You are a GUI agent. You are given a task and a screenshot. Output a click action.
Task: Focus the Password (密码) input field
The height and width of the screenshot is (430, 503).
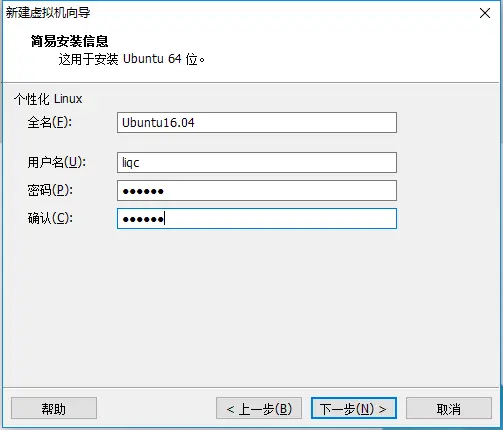[257, 191]
